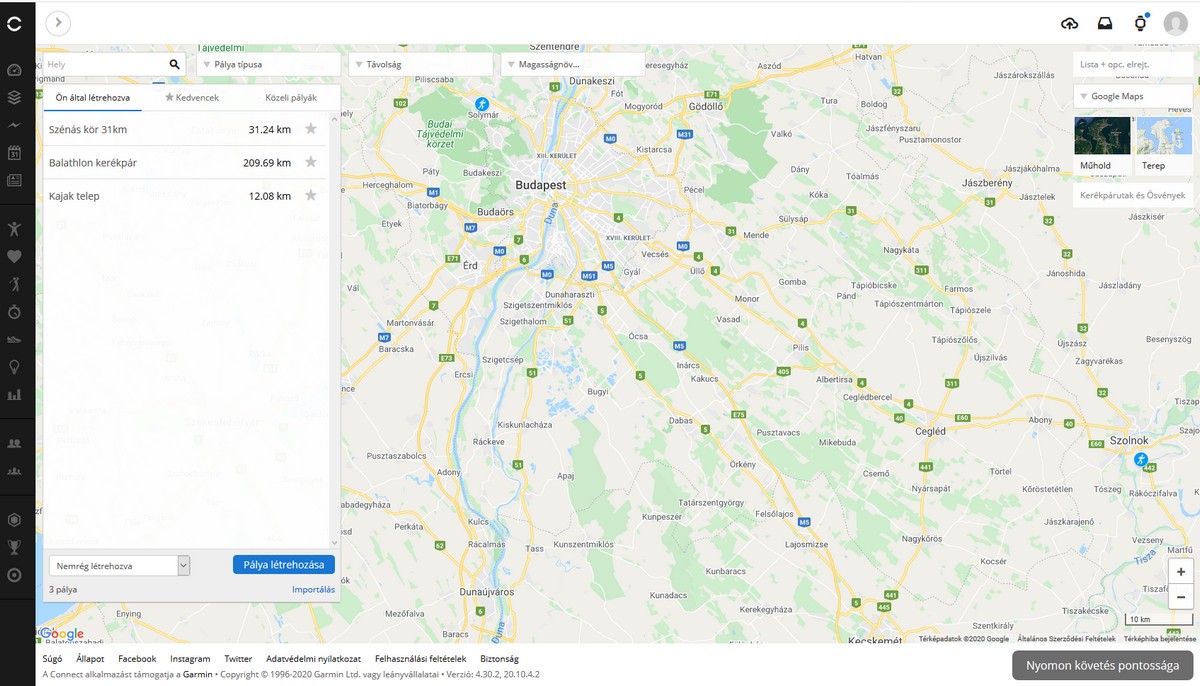The width and height of the screenshot is (1200, 686).
Task: Focus the Hely location search field
Action: click(x=105, y=64)
